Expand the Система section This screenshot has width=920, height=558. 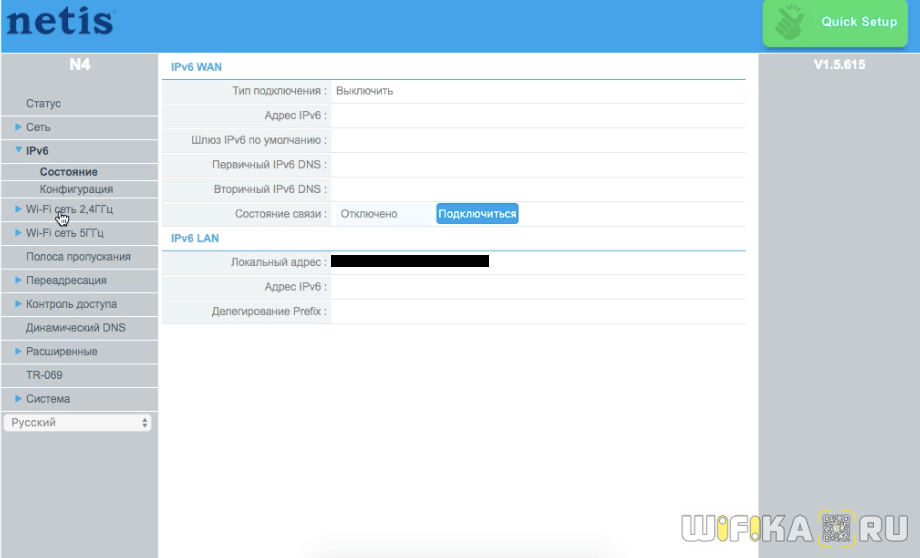pyautogui.click(x=48, y=399)
